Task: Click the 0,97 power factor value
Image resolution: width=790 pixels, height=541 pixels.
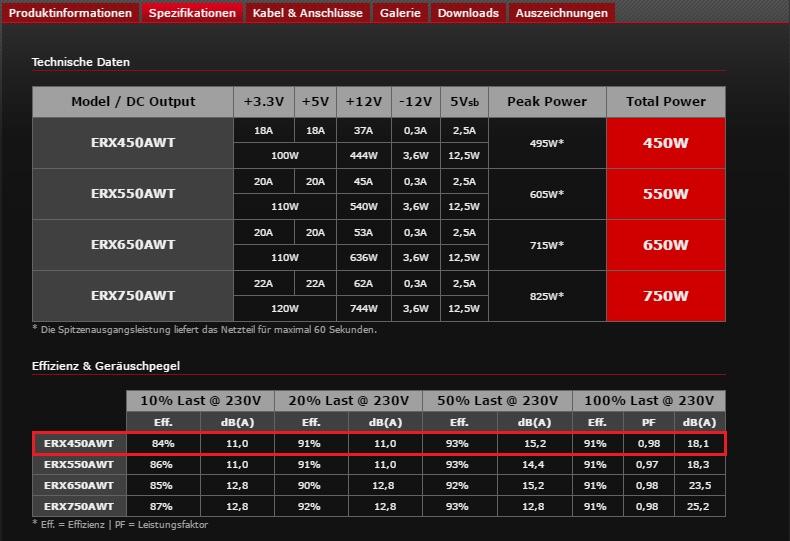Action: (x=647, y=464)
